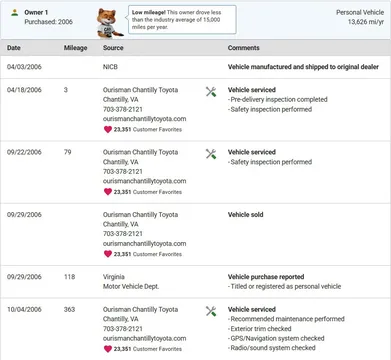Click the Comments column header

(243, 48)
